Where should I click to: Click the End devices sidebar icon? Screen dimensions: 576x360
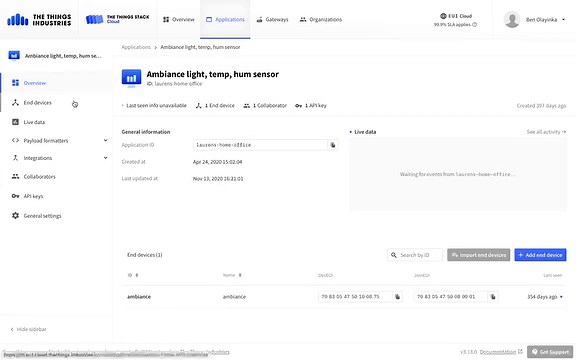(x=15, y=102)
